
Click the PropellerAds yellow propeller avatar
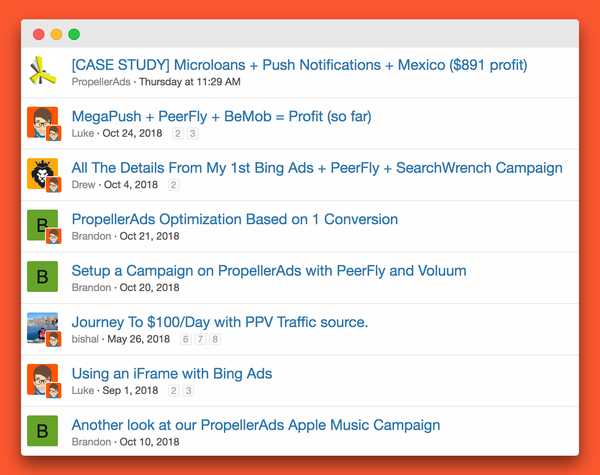coord(43,71)
